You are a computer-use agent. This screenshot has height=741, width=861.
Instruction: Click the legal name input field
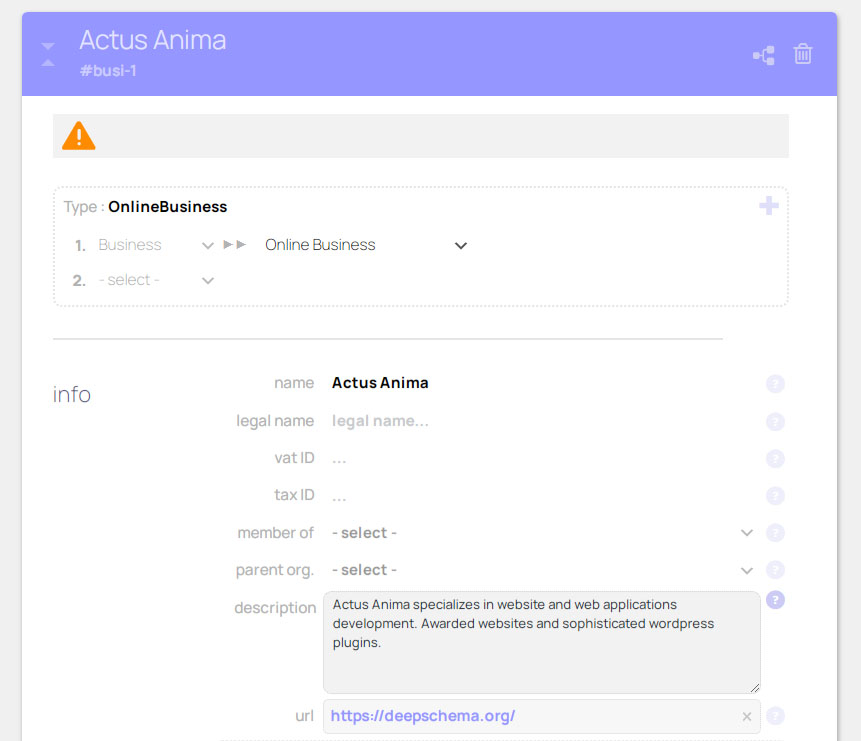[450, 421]
